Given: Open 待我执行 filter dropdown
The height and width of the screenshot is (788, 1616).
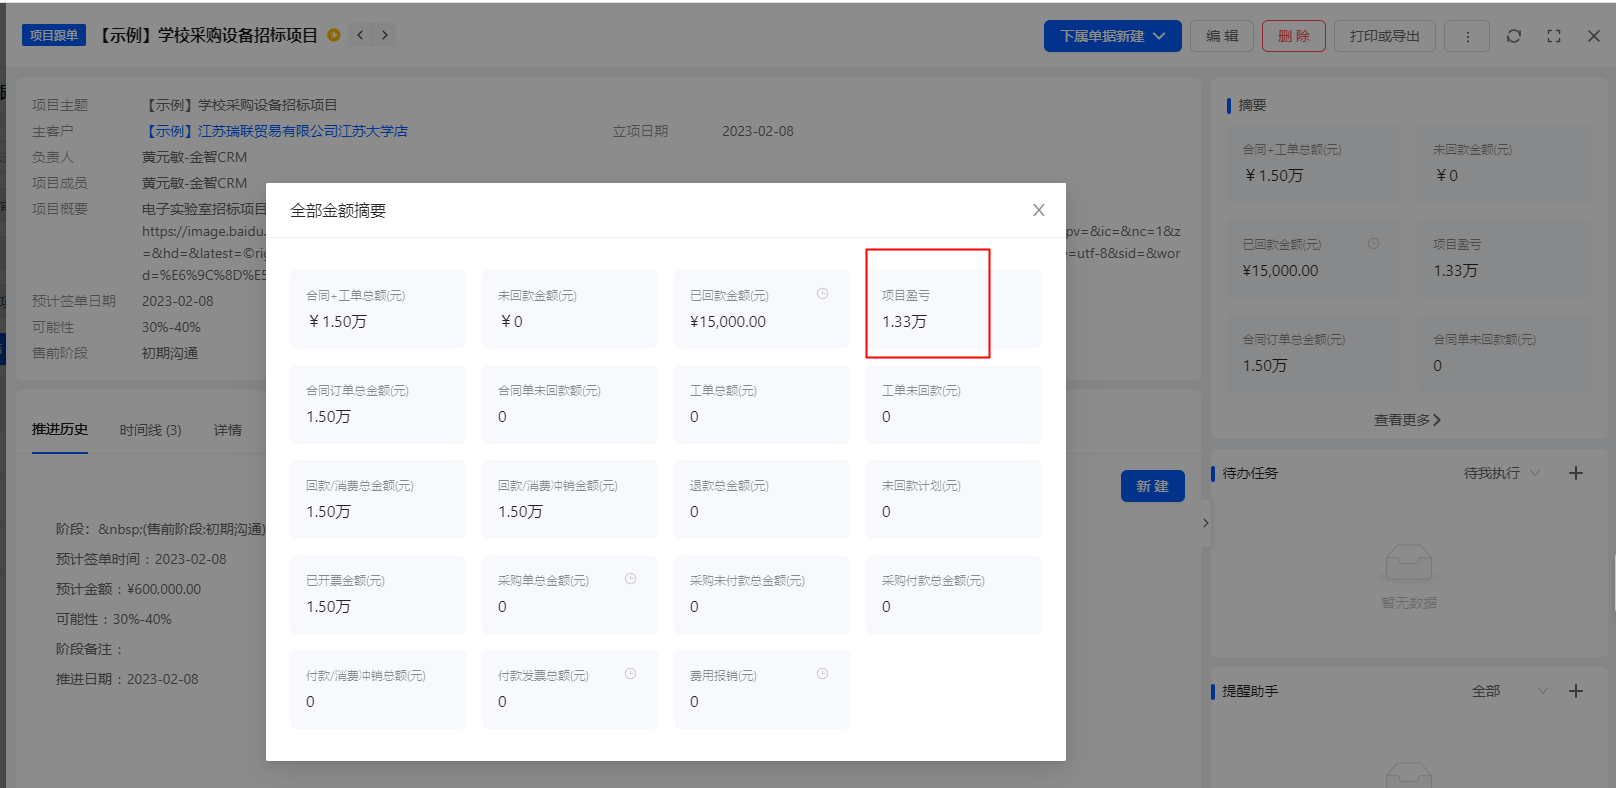Looking at the screenshot, I should point(1502,473).
